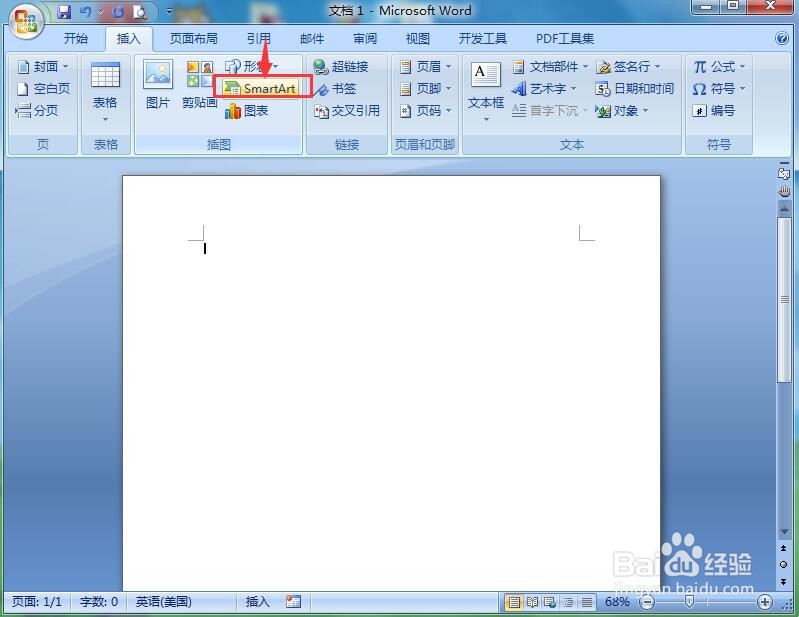Screen dimensions: 799x617
Task: Add a bookmark with 书签
Action: point(335,89)
